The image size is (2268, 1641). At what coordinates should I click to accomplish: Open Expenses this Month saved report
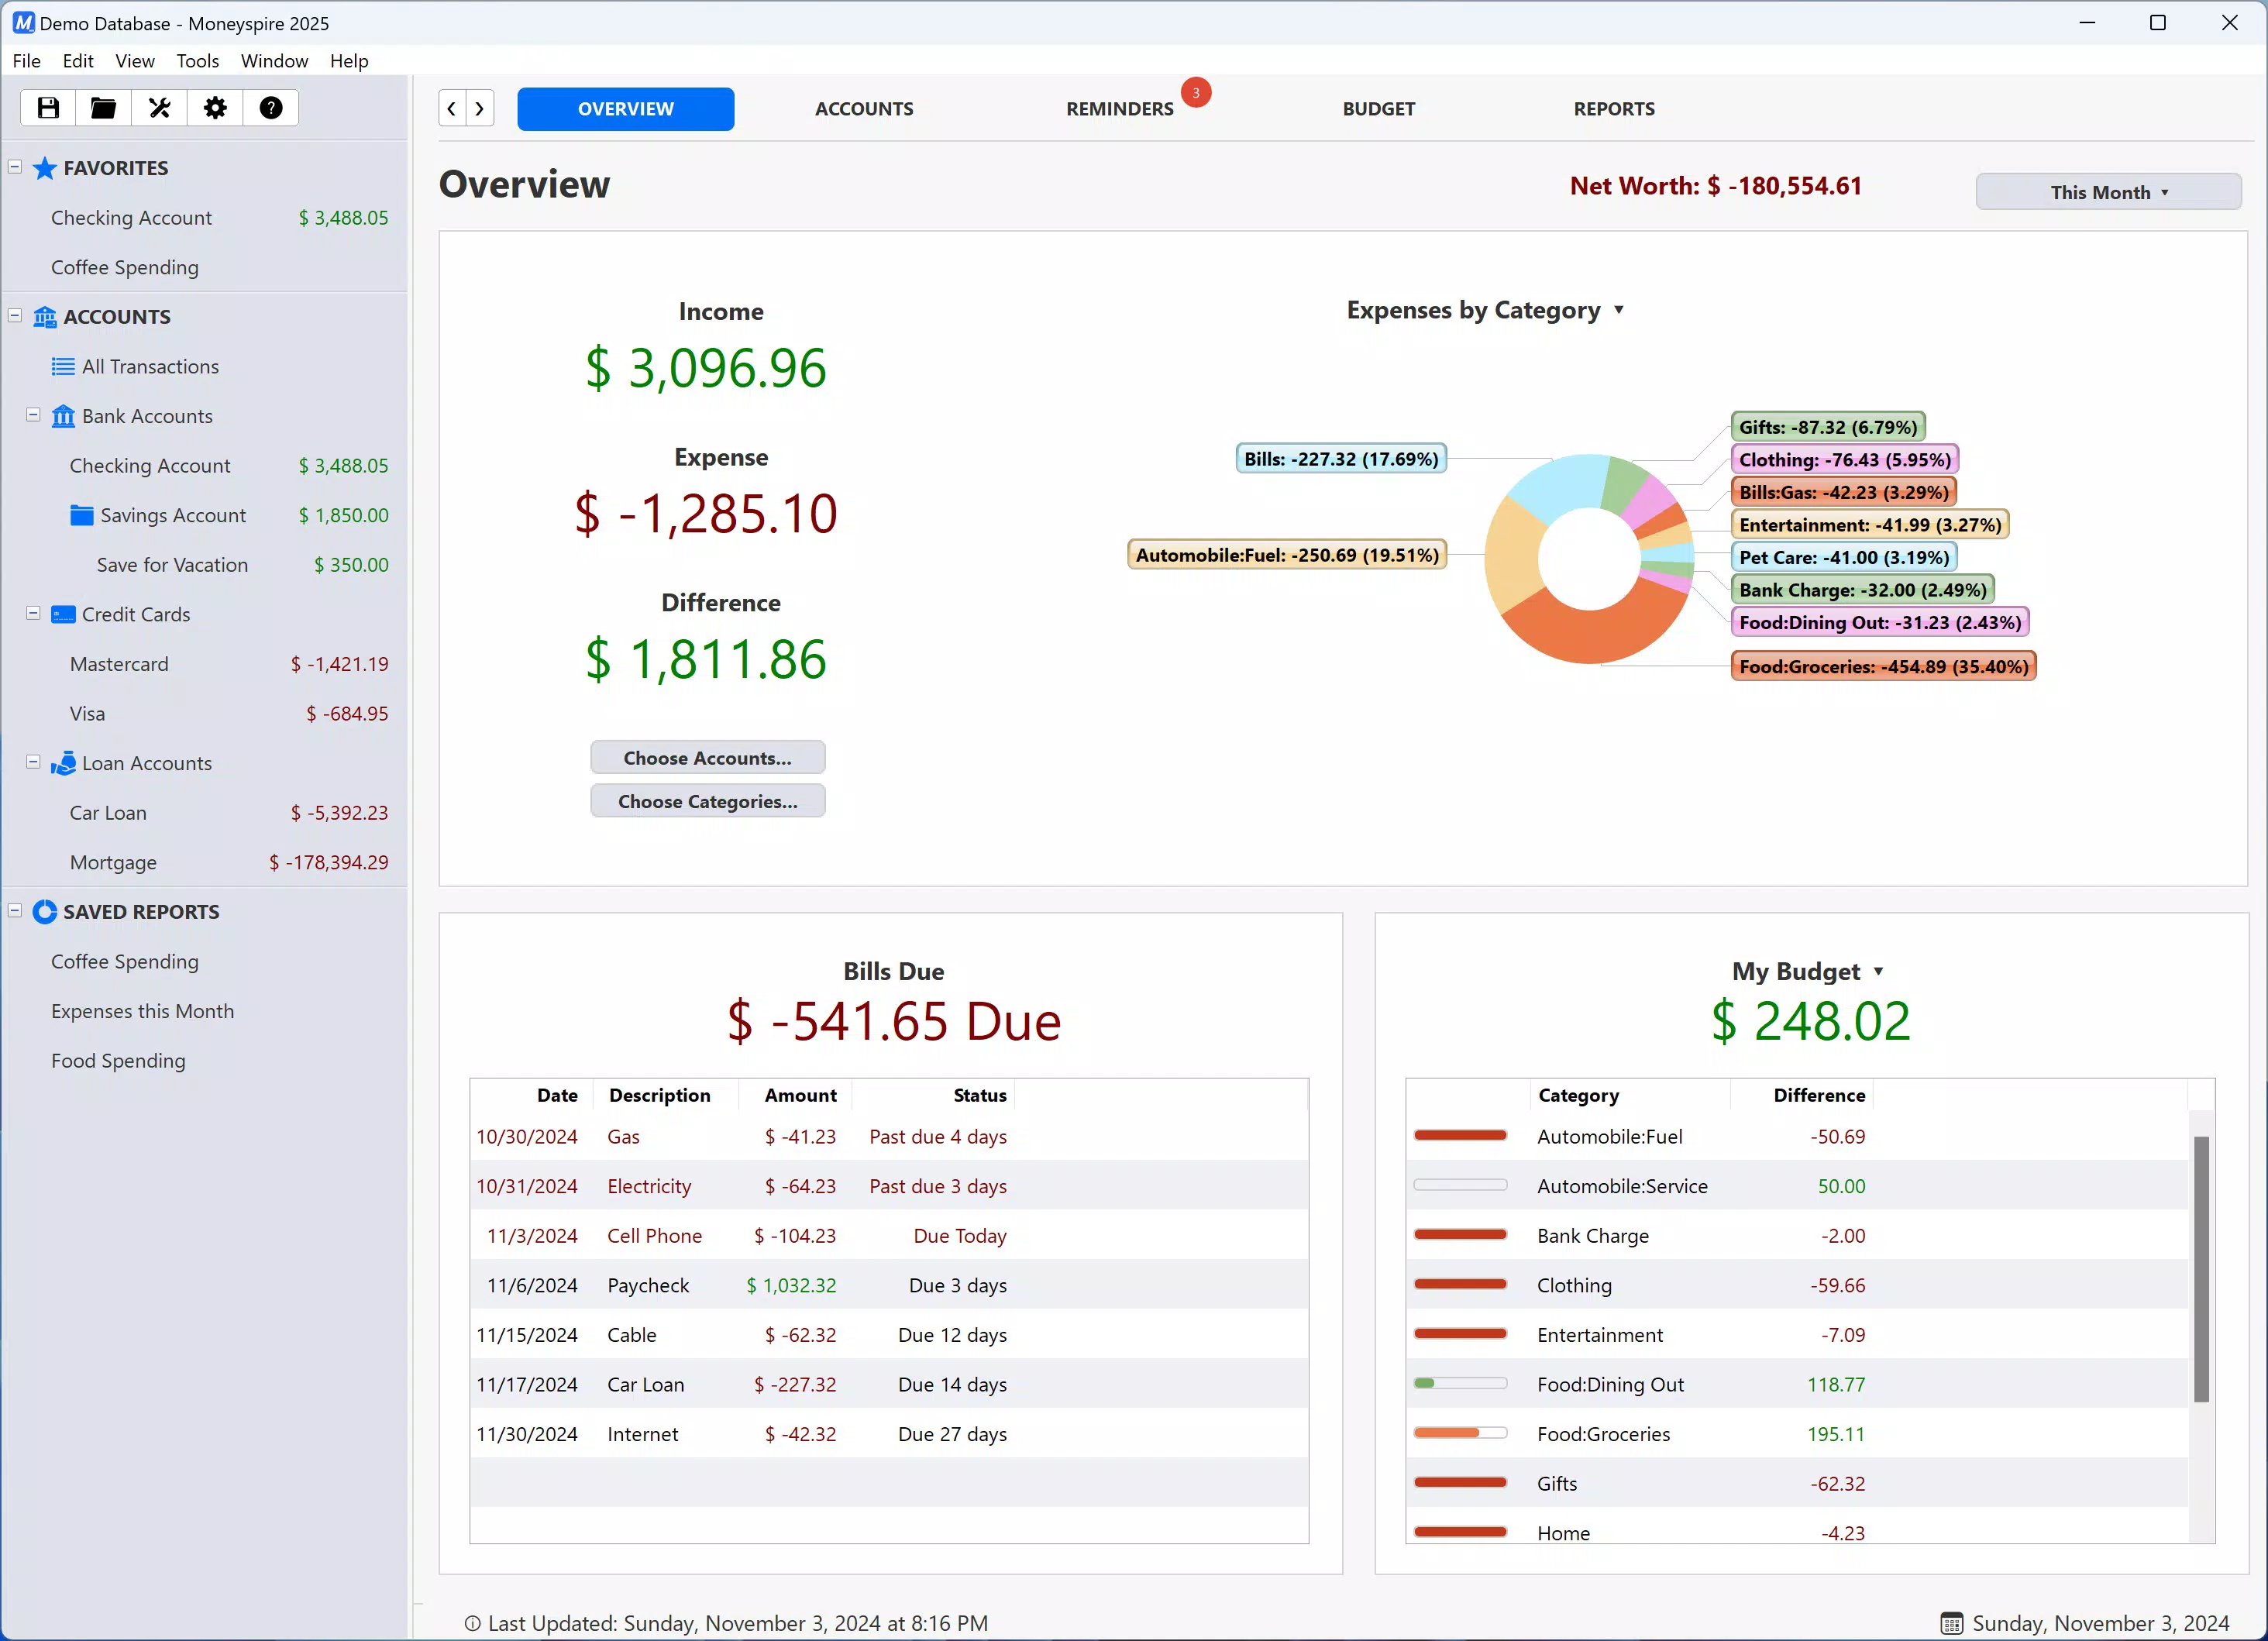point(143,1011)
